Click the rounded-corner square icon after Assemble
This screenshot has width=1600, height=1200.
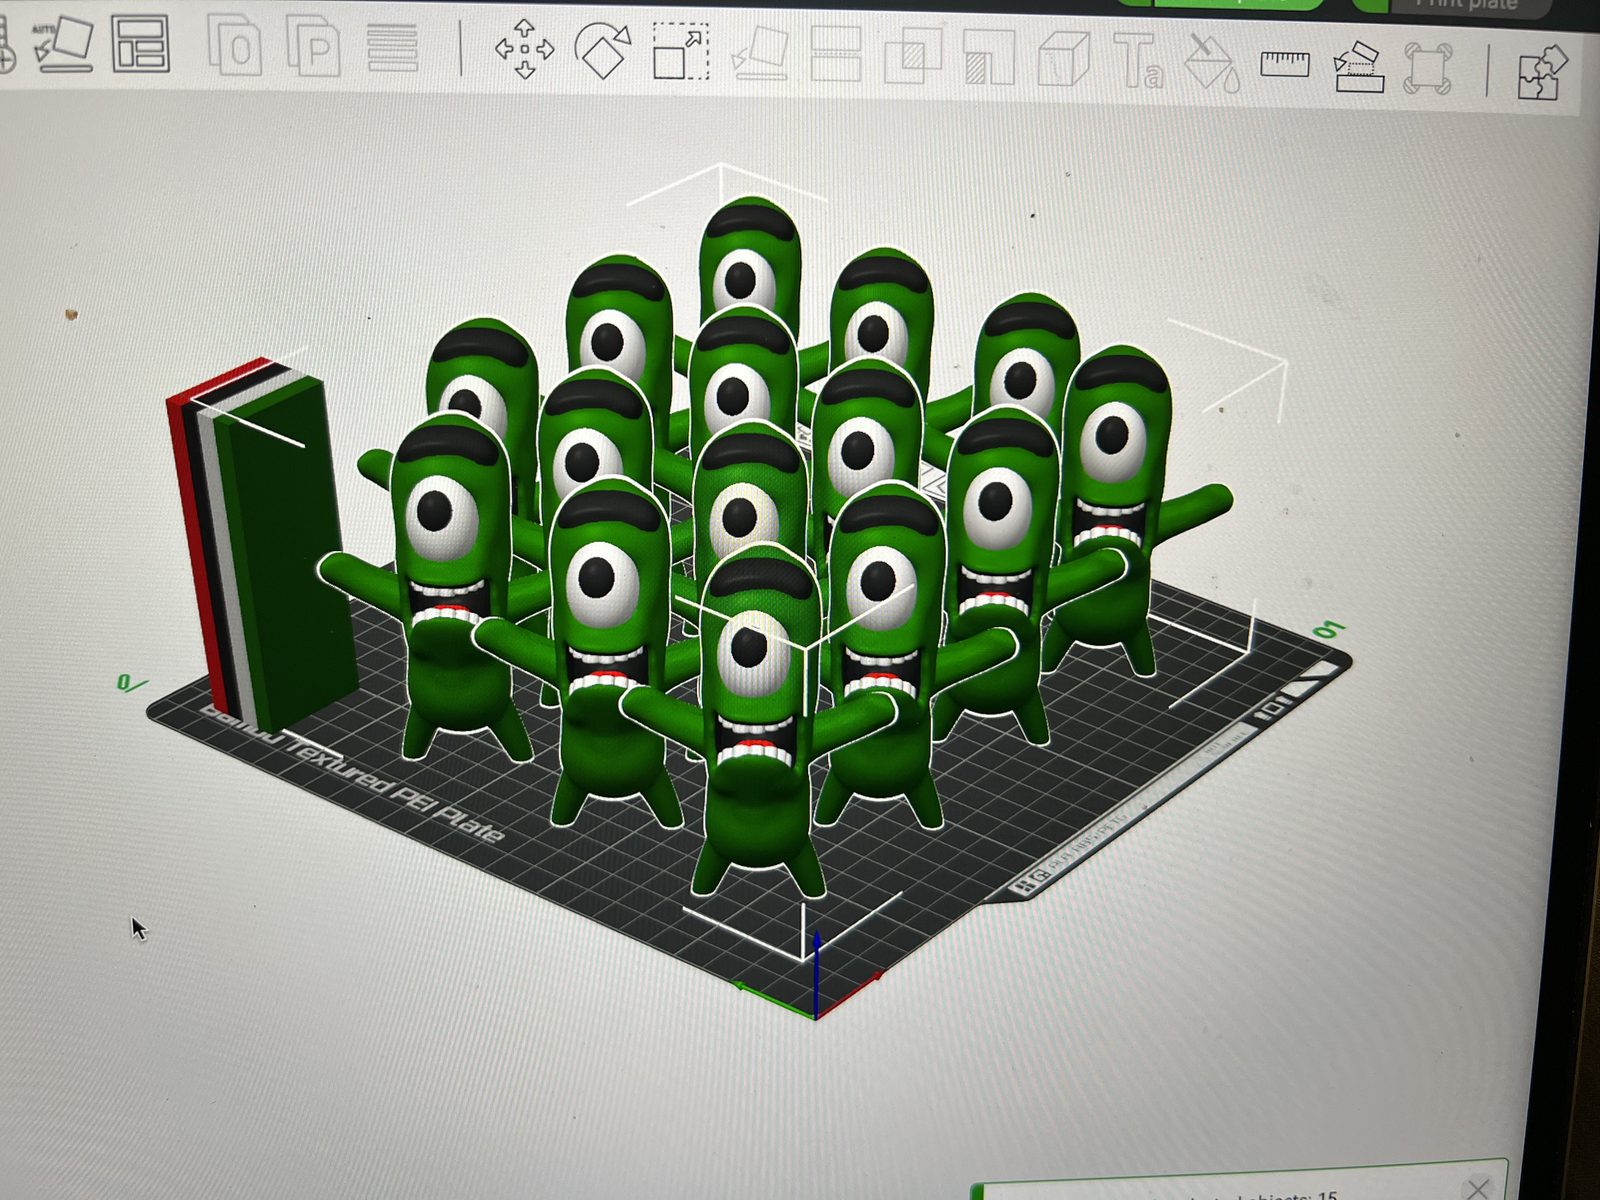(x=1427, y=68)
